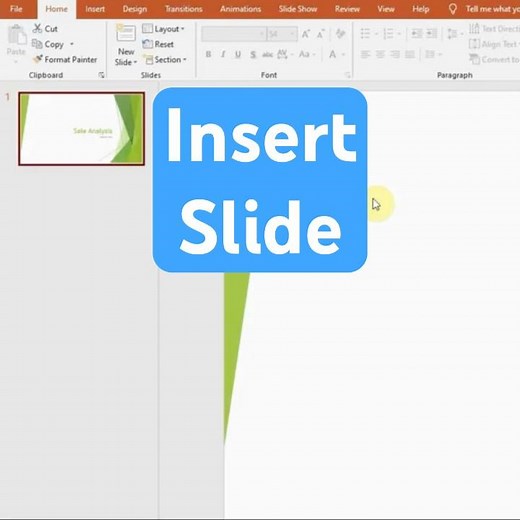Click the Align Text button
The height and width of the screenshot is (520, 520).
pyautogui.click(x=494, y=44)
